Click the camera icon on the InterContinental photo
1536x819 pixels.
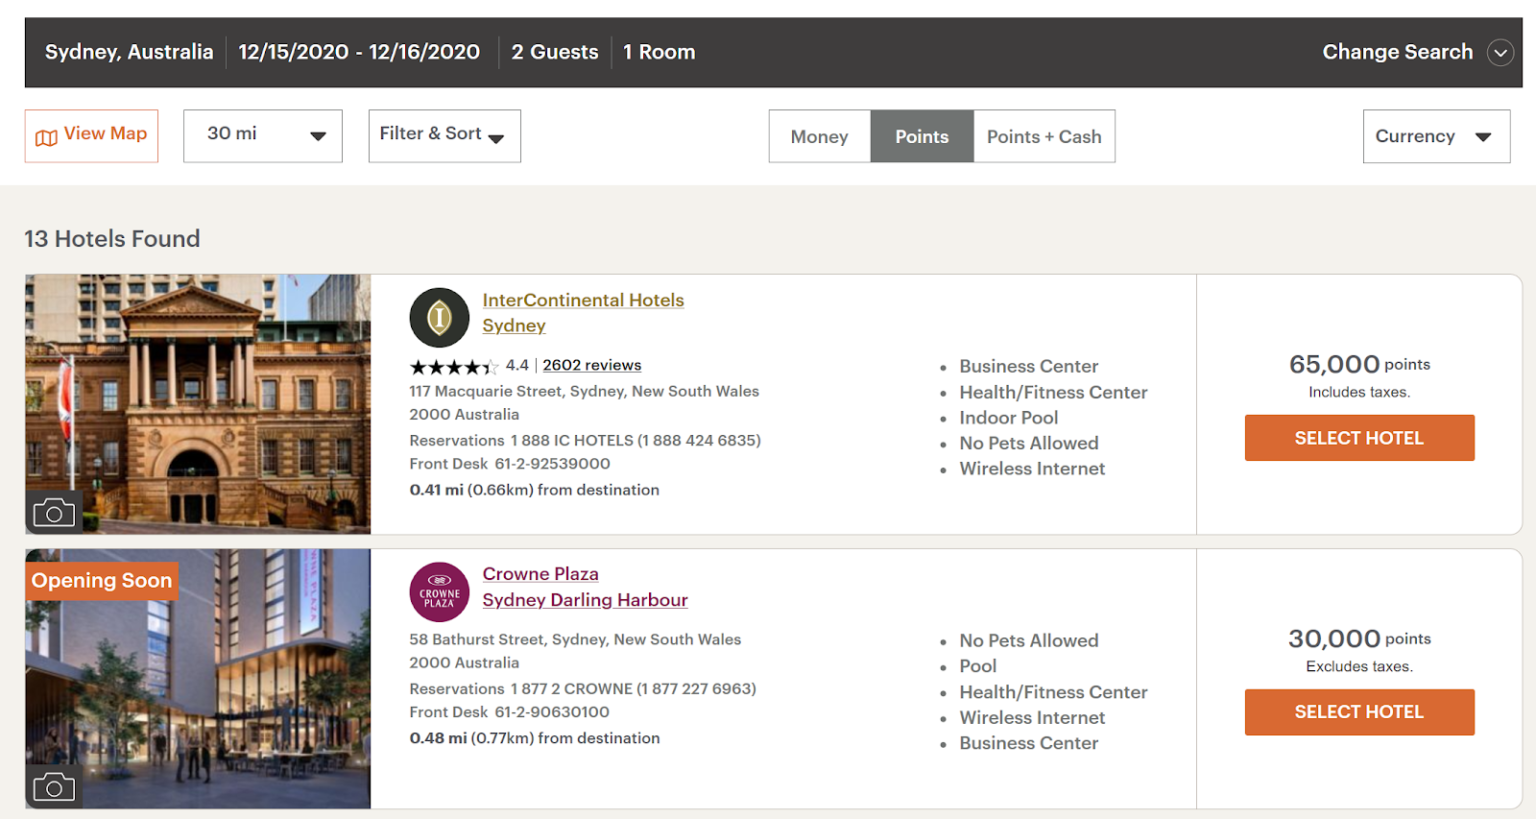tap(55, 512)
